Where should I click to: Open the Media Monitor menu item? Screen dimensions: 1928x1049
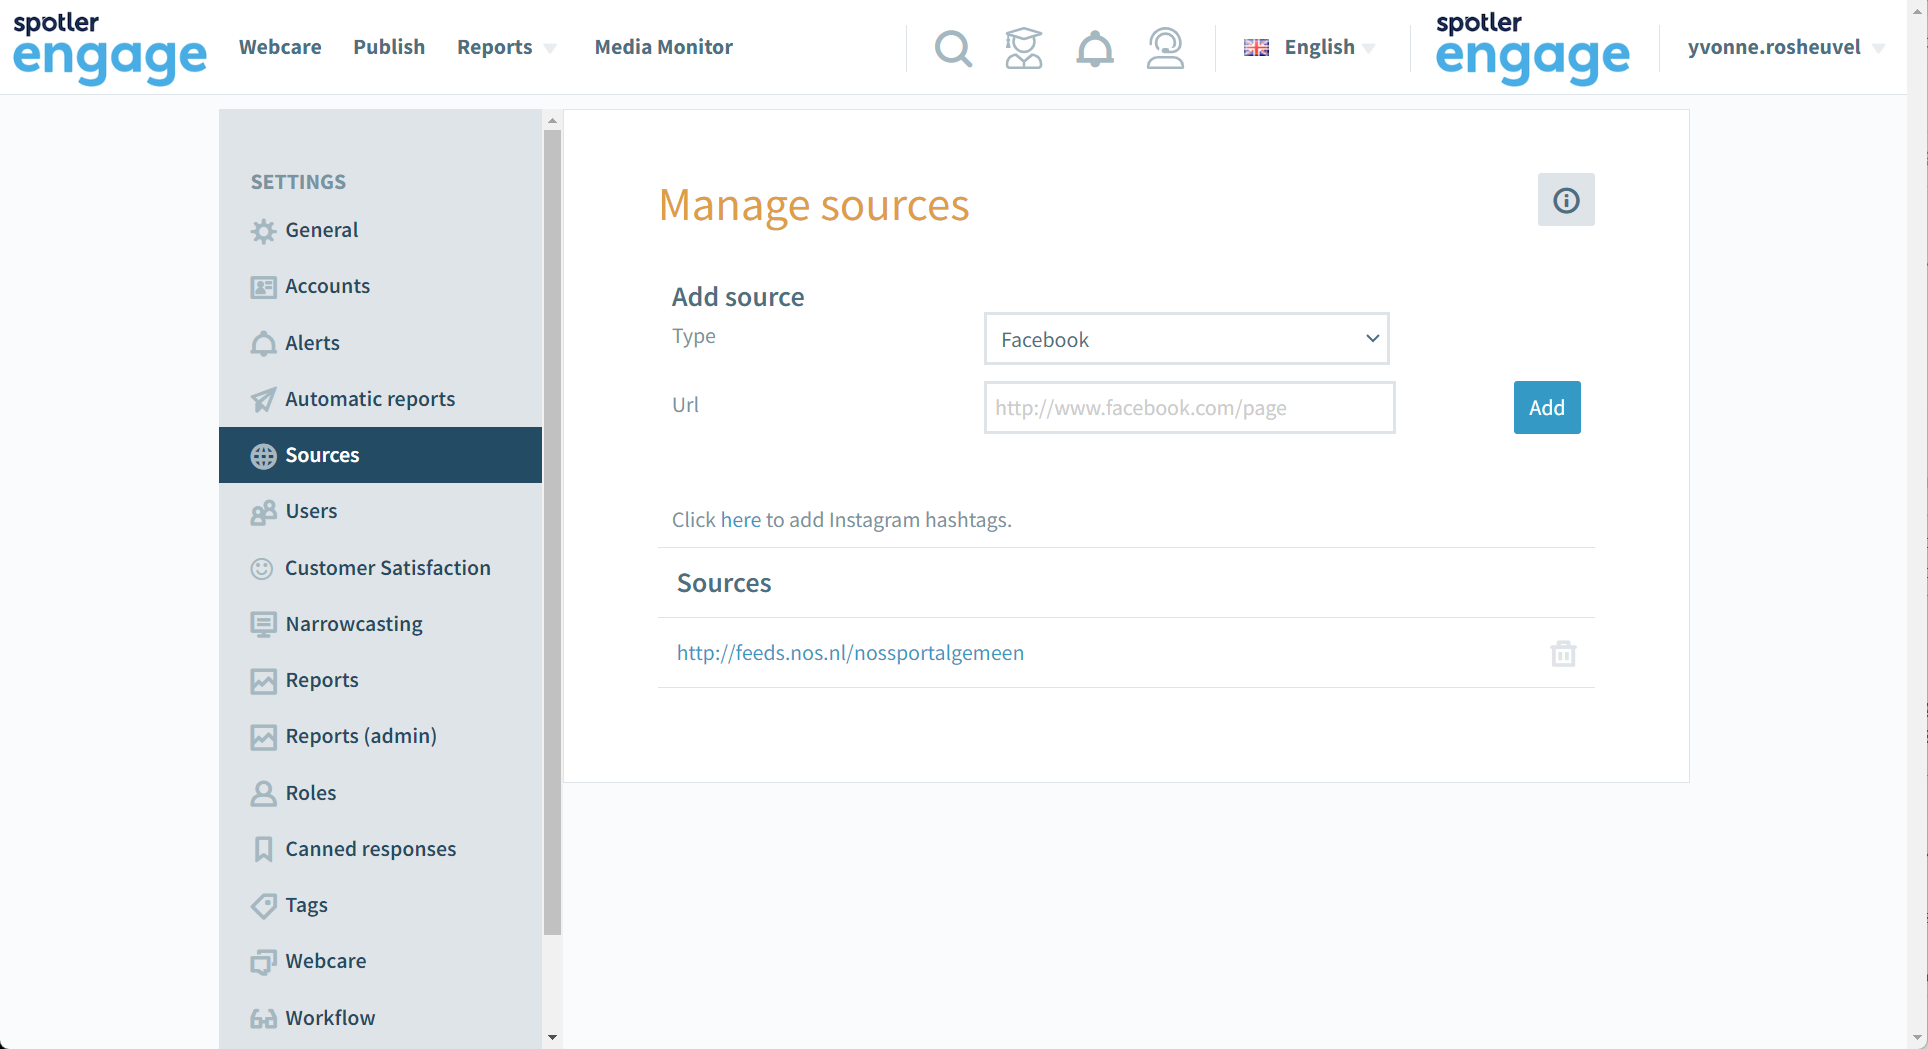pos(663,47)
